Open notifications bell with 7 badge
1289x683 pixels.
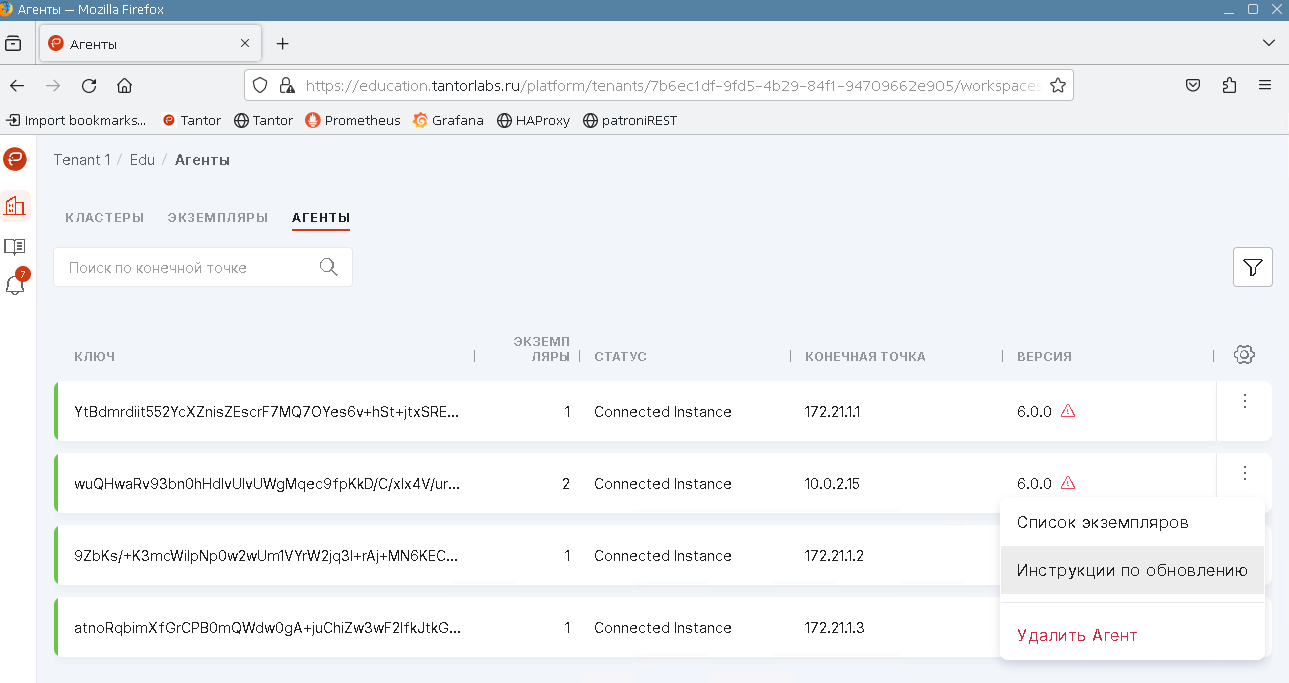[15, 285]
